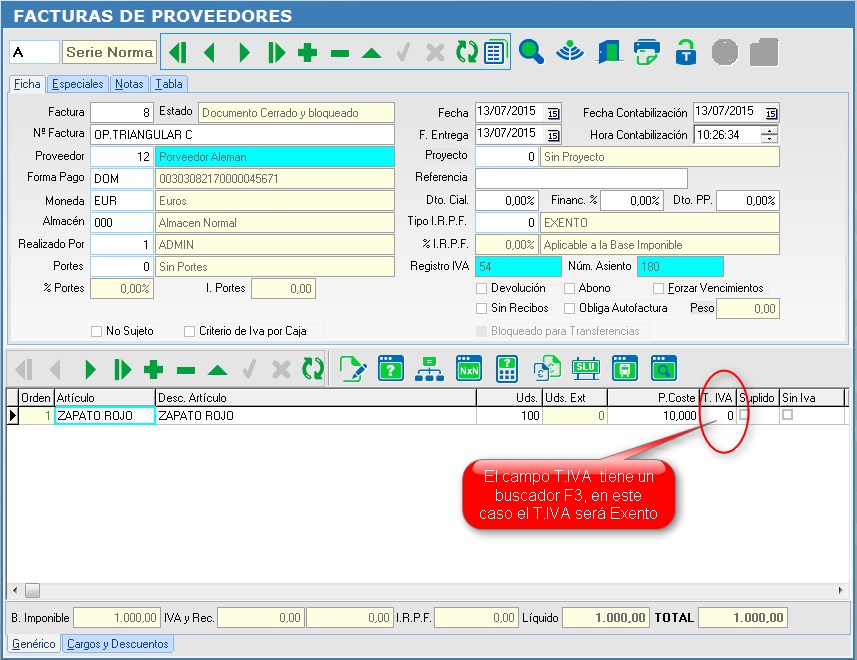Click edit record triangle in top navigator

point(372,53)
